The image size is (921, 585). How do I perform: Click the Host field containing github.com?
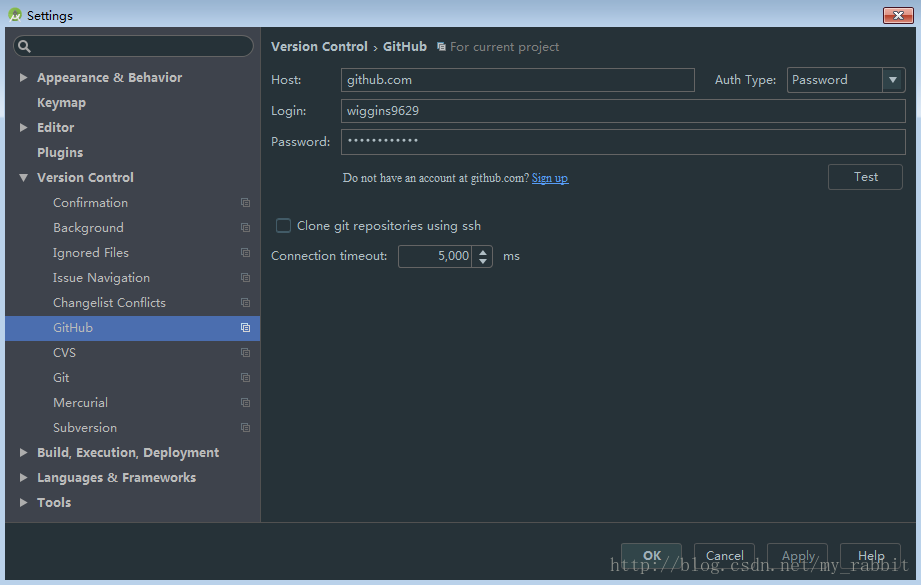pyautogui.click(x=517, y=80)
